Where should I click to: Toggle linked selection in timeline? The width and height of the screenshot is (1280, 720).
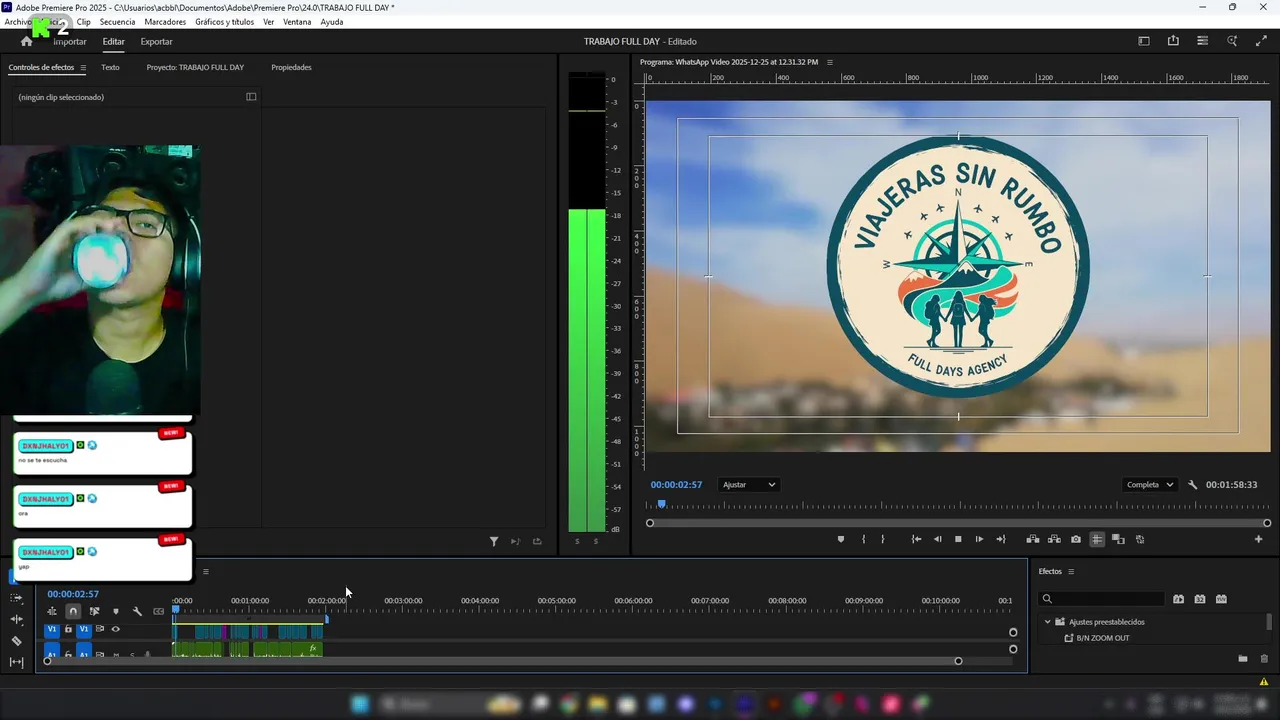[95, 611]
